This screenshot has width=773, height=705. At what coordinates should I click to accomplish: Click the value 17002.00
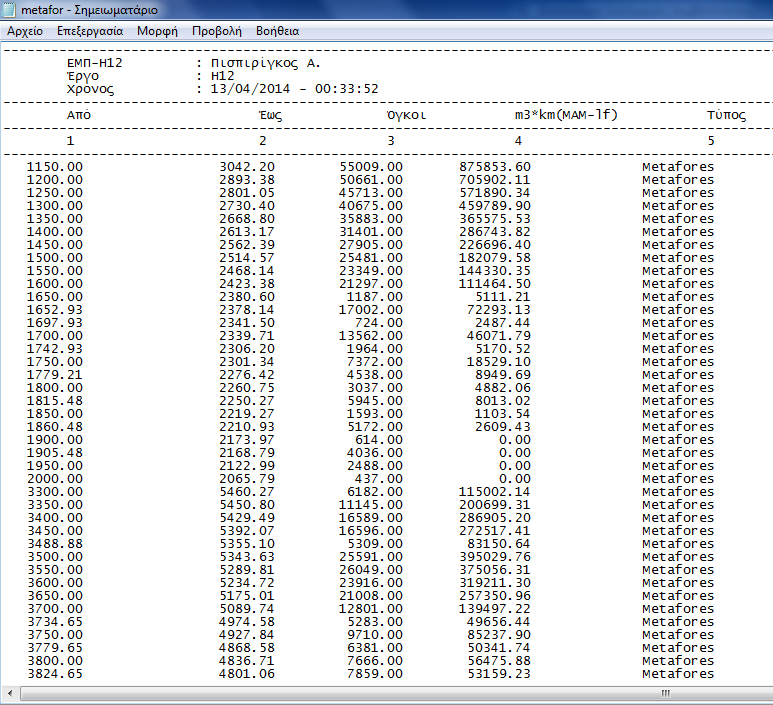371,310
